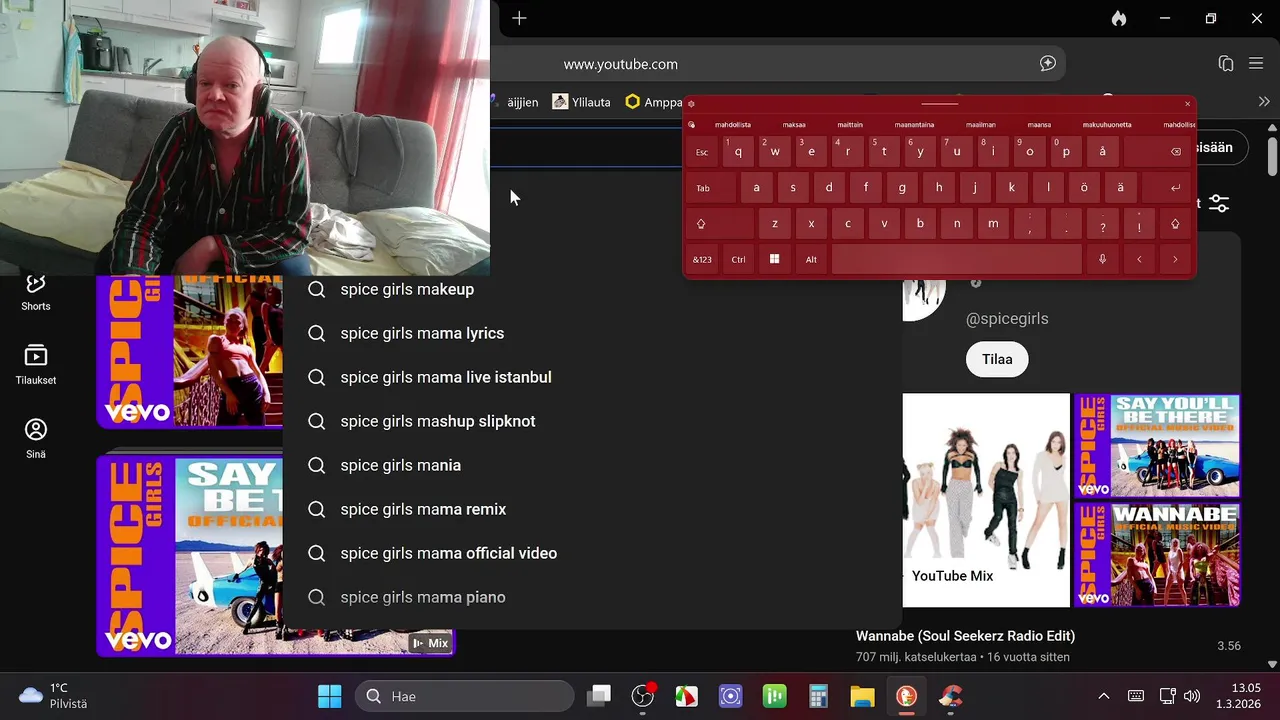The width and height of the screenshot is (1280, 720).
Task: Toggle the Alt key on touch keyboard
Action: click(x=811, y=259)
